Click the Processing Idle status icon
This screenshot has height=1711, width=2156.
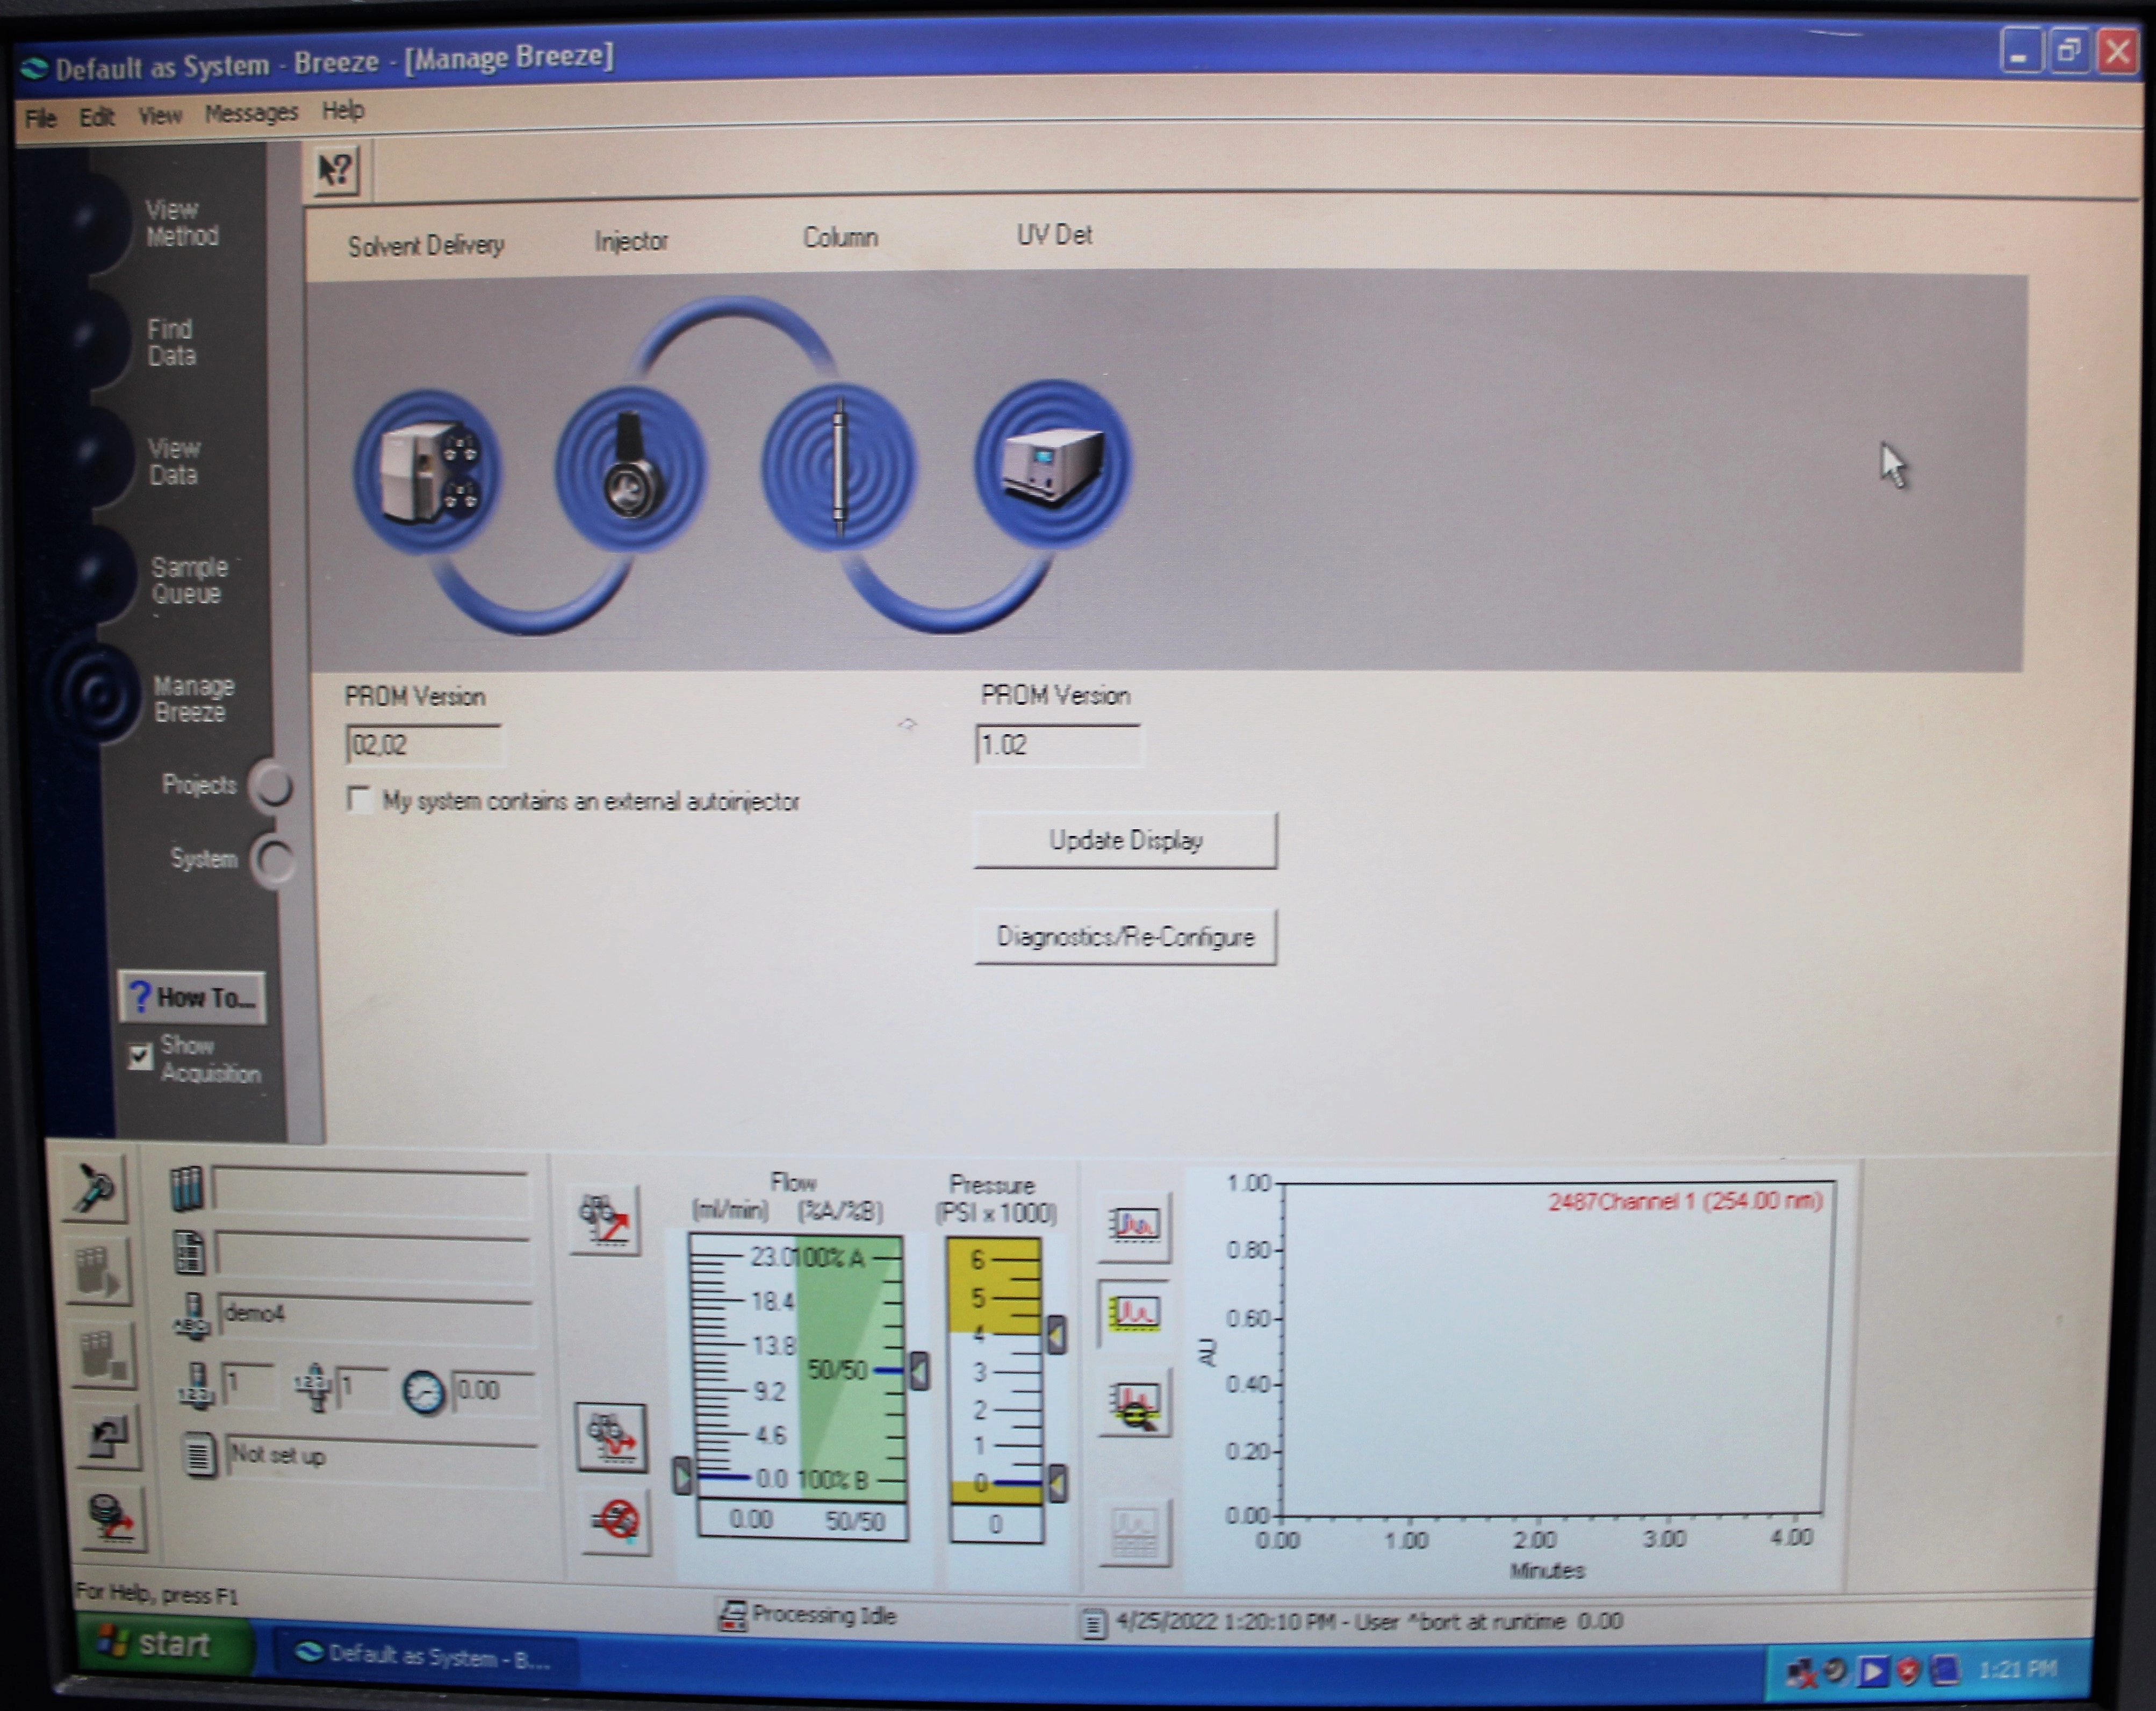(x=733, y=1616)
